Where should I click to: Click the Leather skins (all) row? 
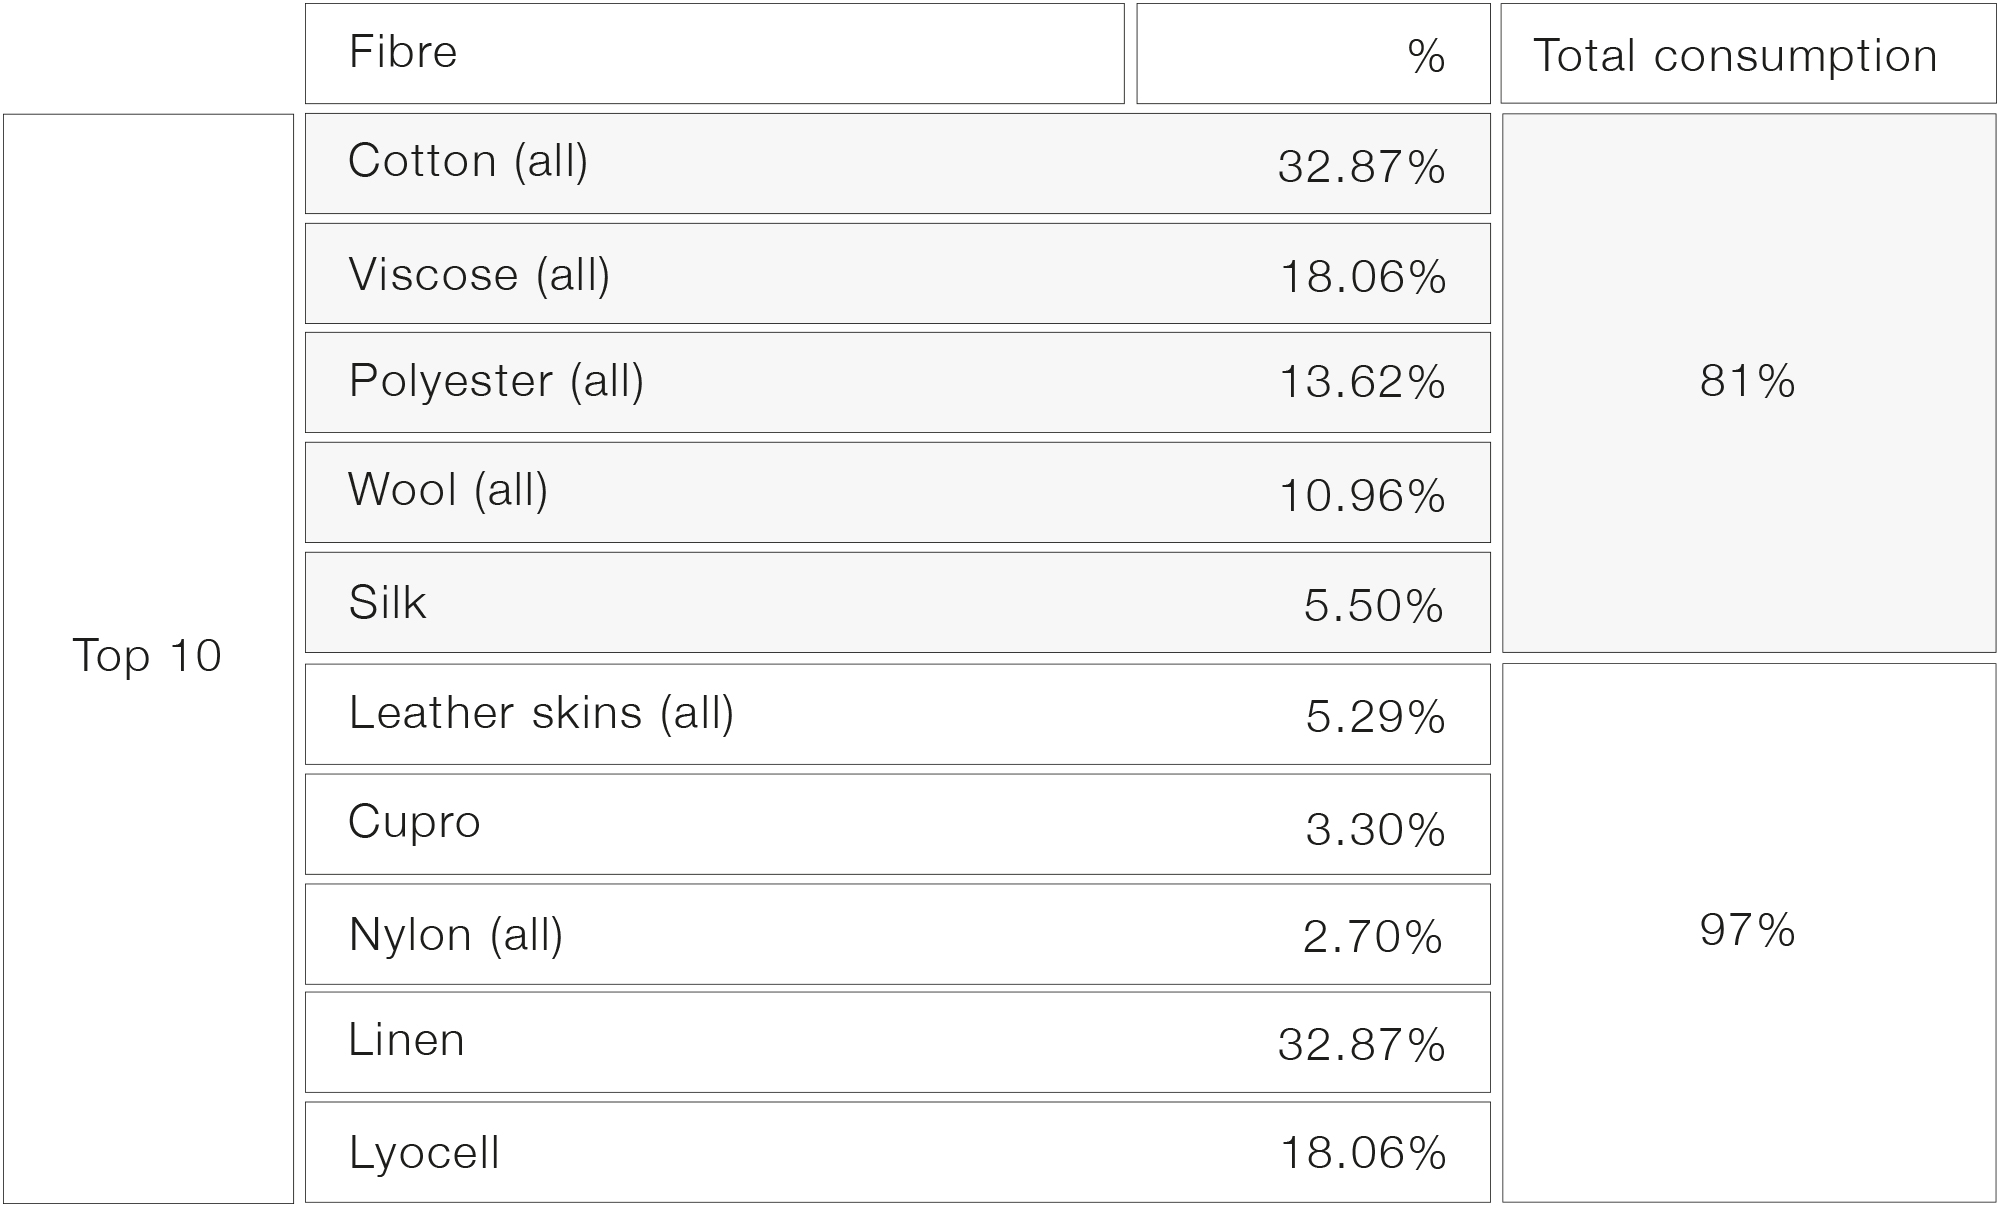pos(897,714)
